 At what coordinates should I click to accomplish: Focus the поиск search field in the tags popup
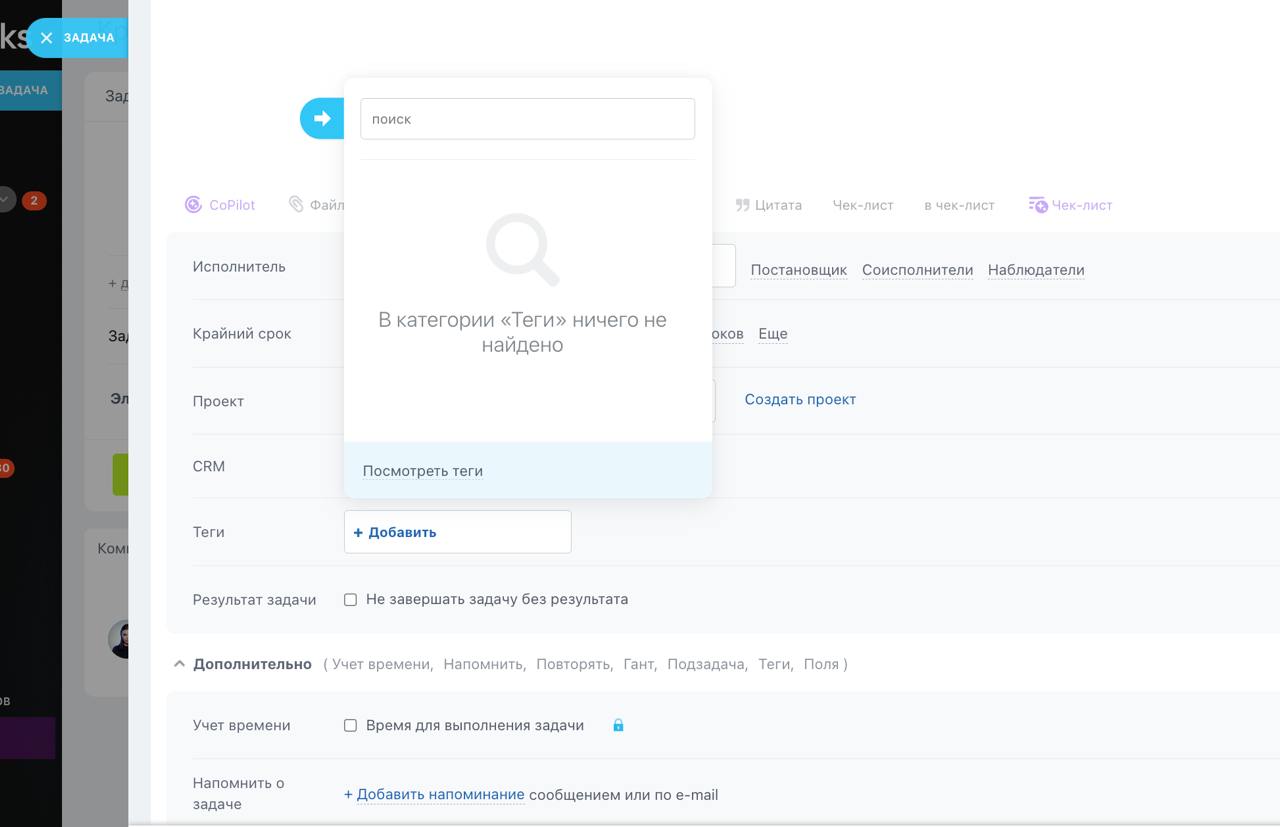[527, 119]
